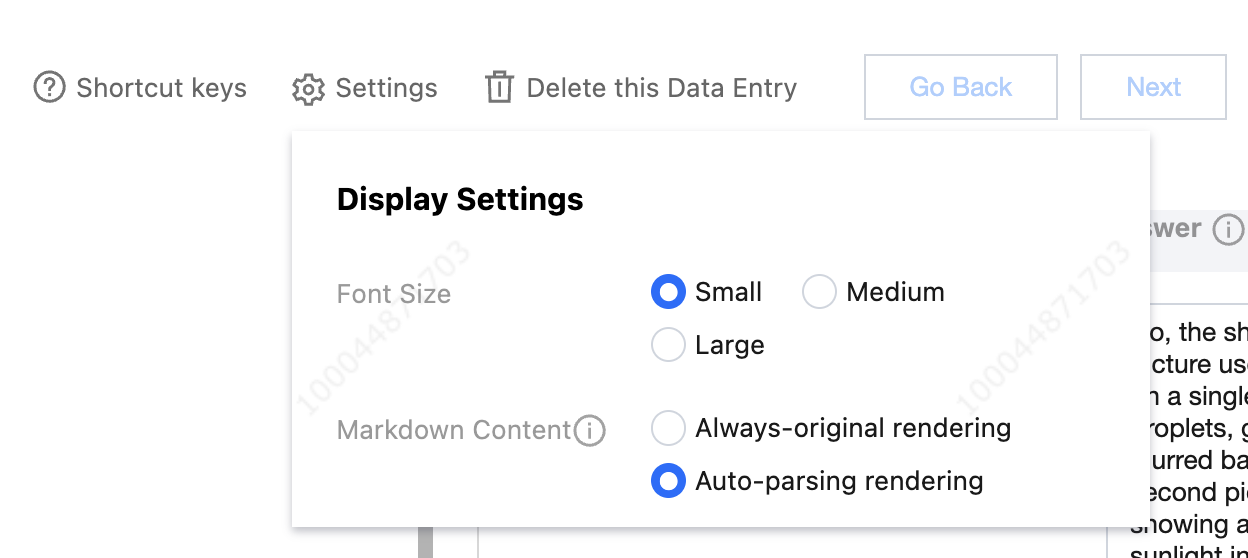The image size is (1248, 558).
Task: Switch font size to Large
Action: click(668, 345)
